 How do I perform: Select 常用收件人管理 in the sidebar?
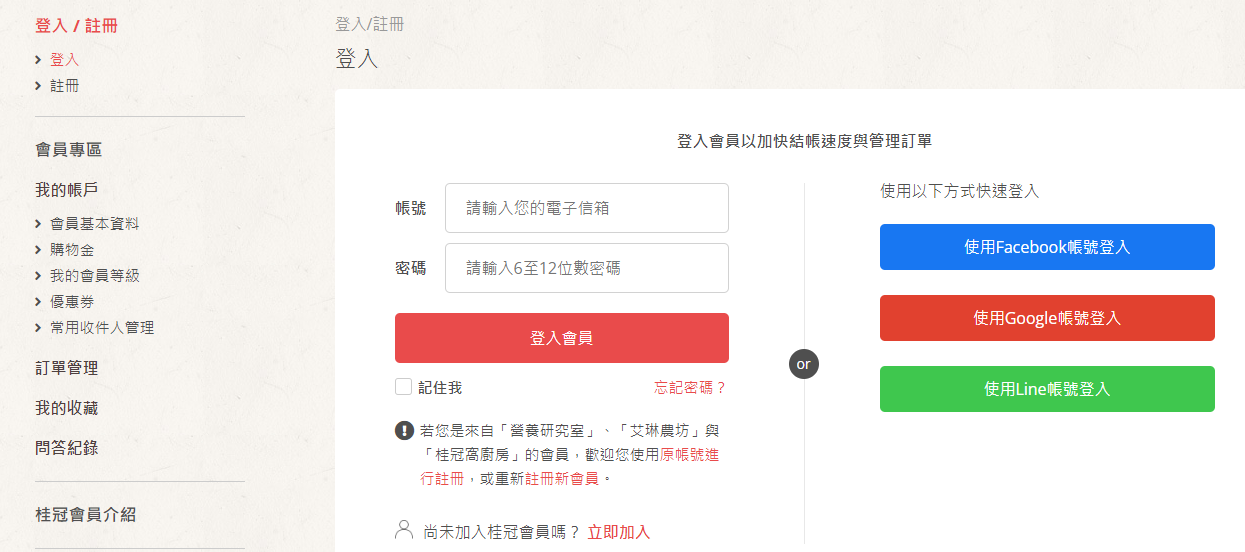click(x=102, y=327)
